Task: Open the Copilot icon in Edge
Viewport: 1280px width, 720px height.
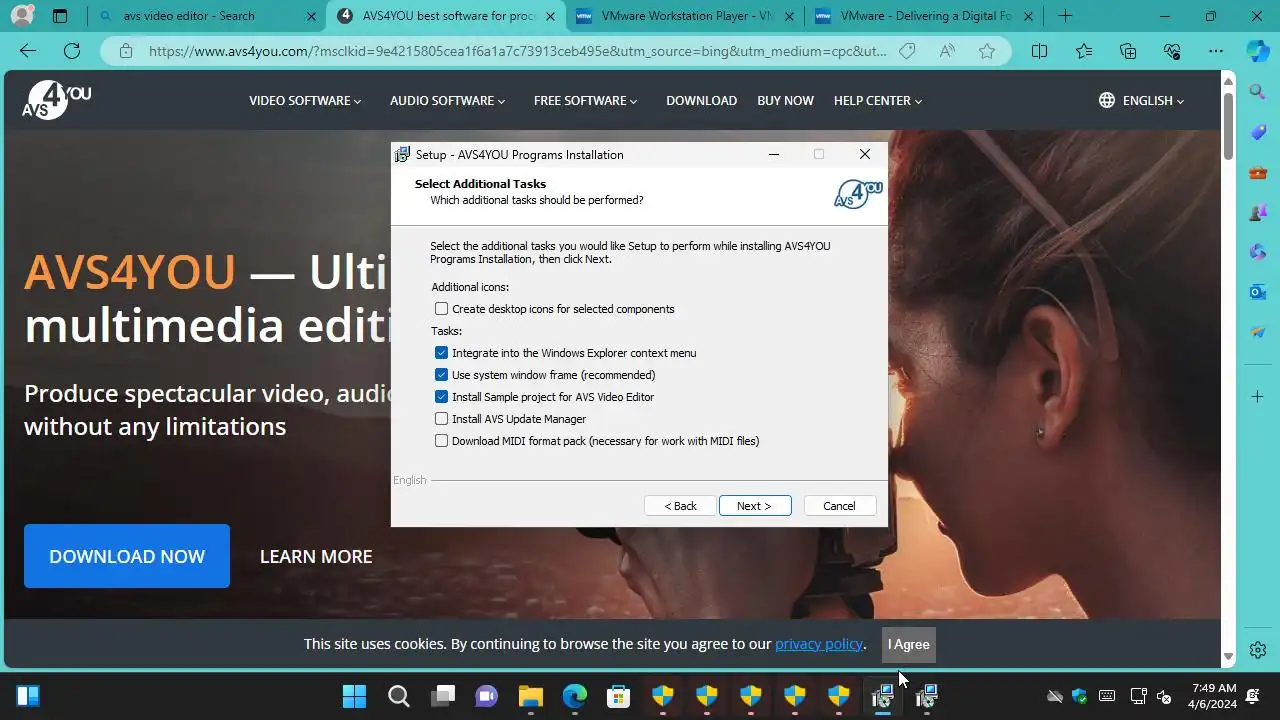Action: (x=1258, y=50)
